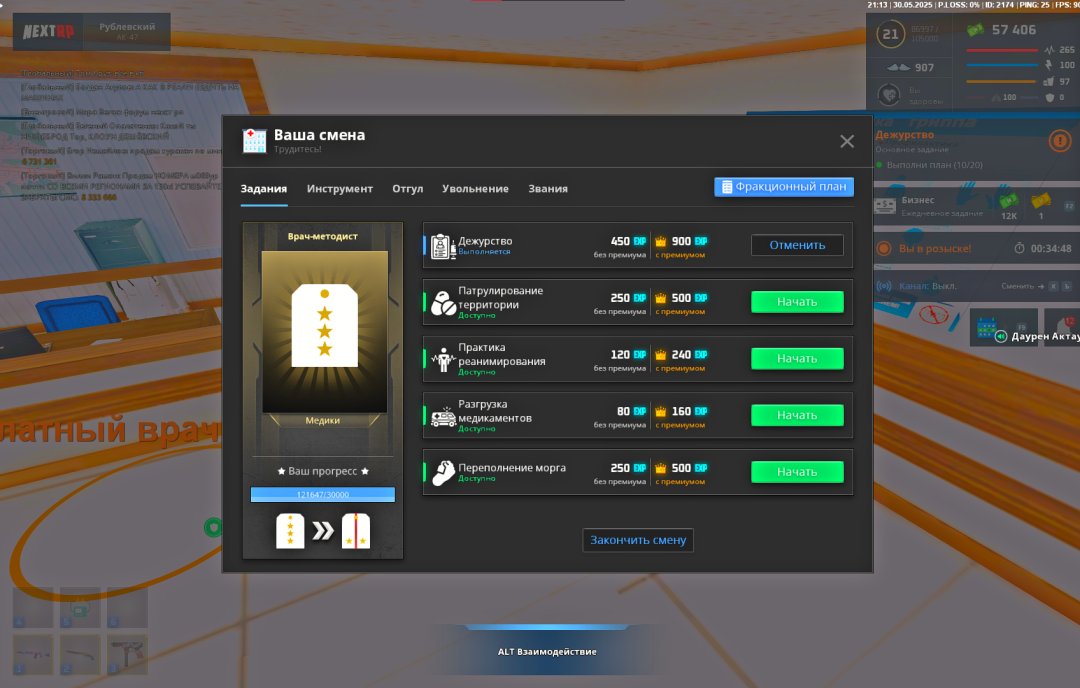Start Патрулирование территории task
Viewport: 1080px width, 688px height.
[797, 302]
